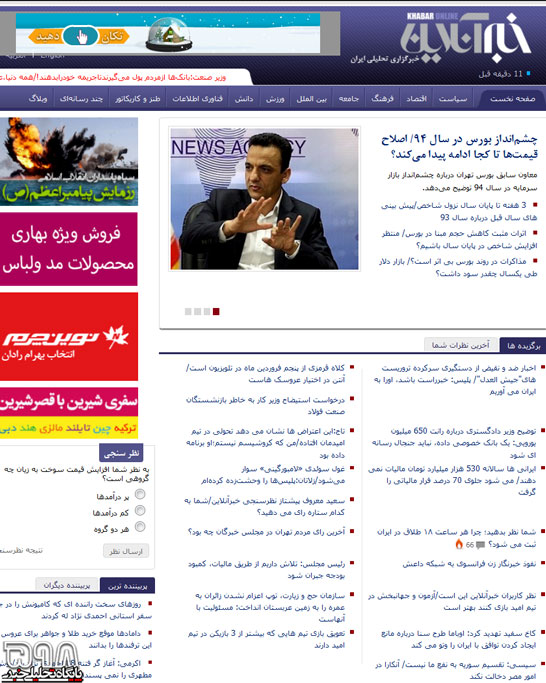Select the فرهنگ menu item
The image size is (546, 683).
coord(382,99)
